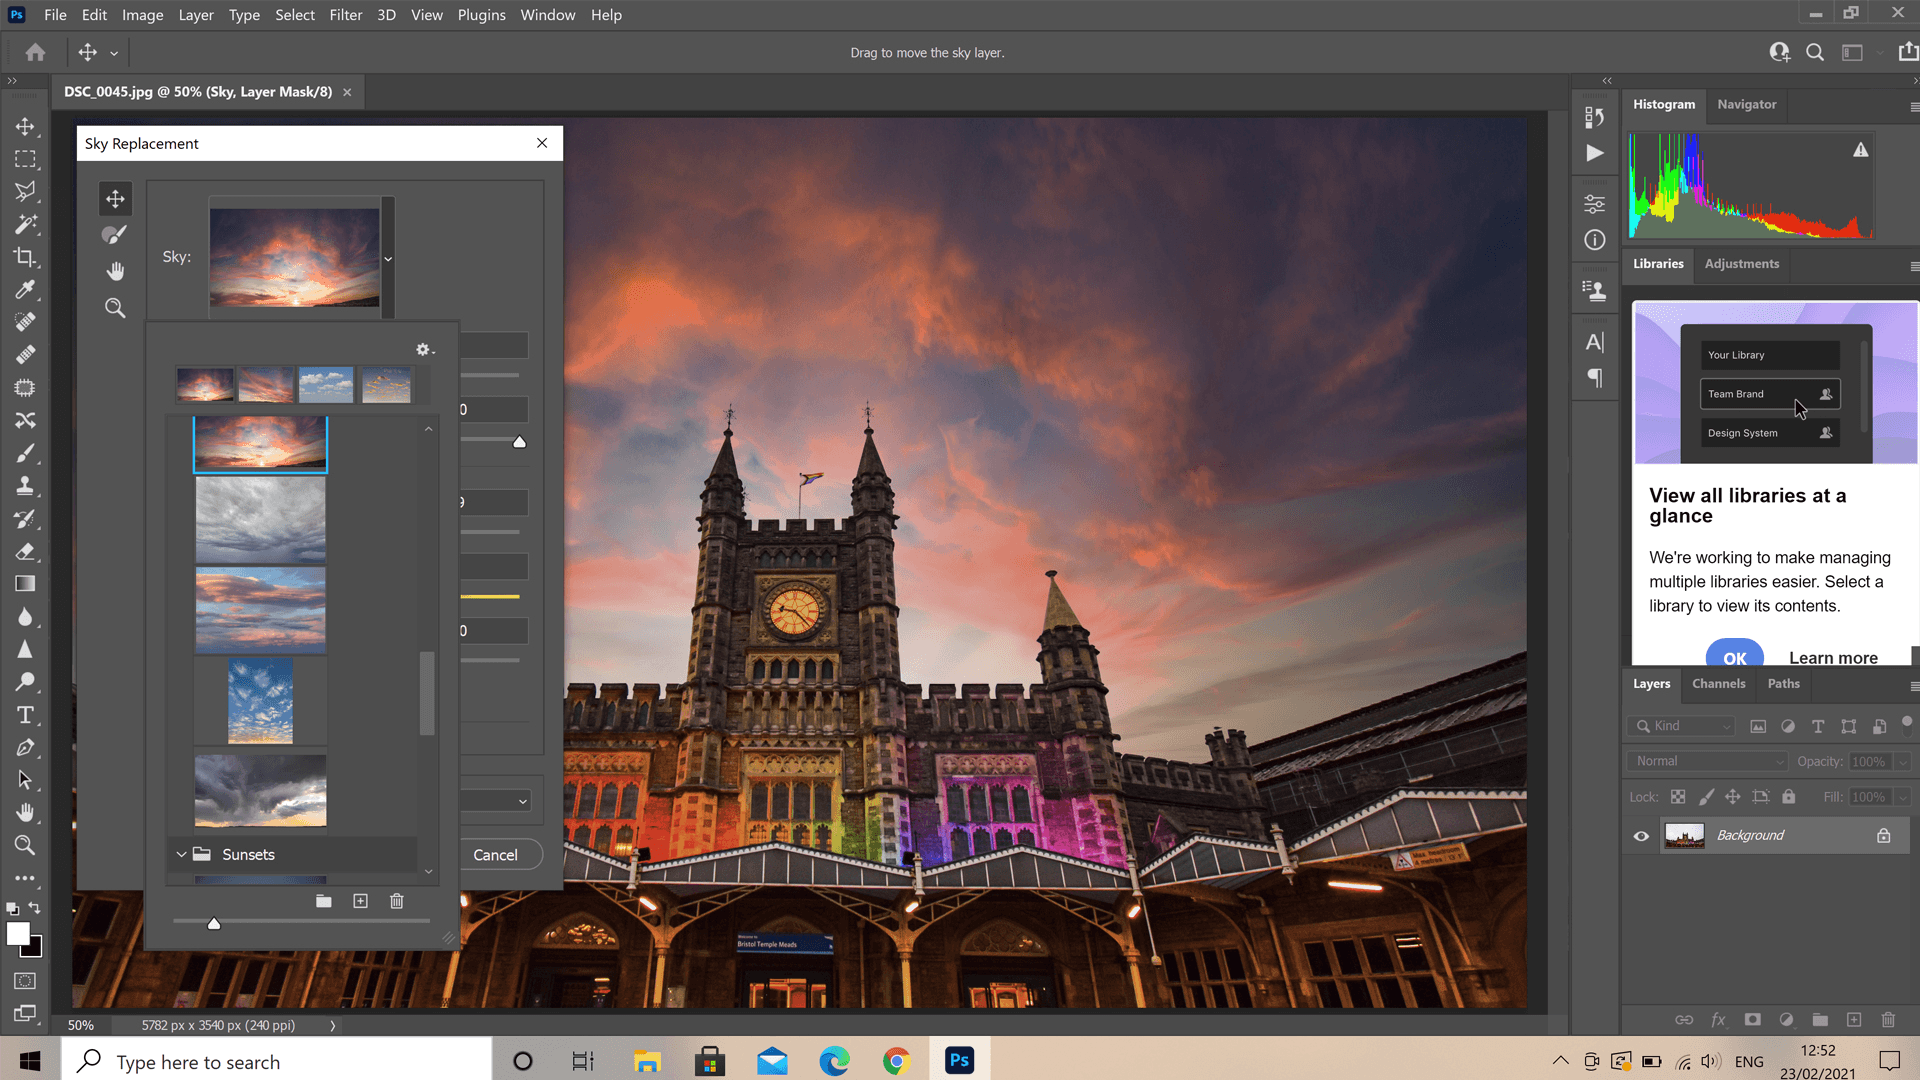The image size is (1920, 1080).
Task: Expand the sky options gear menu
Action: 425,348
